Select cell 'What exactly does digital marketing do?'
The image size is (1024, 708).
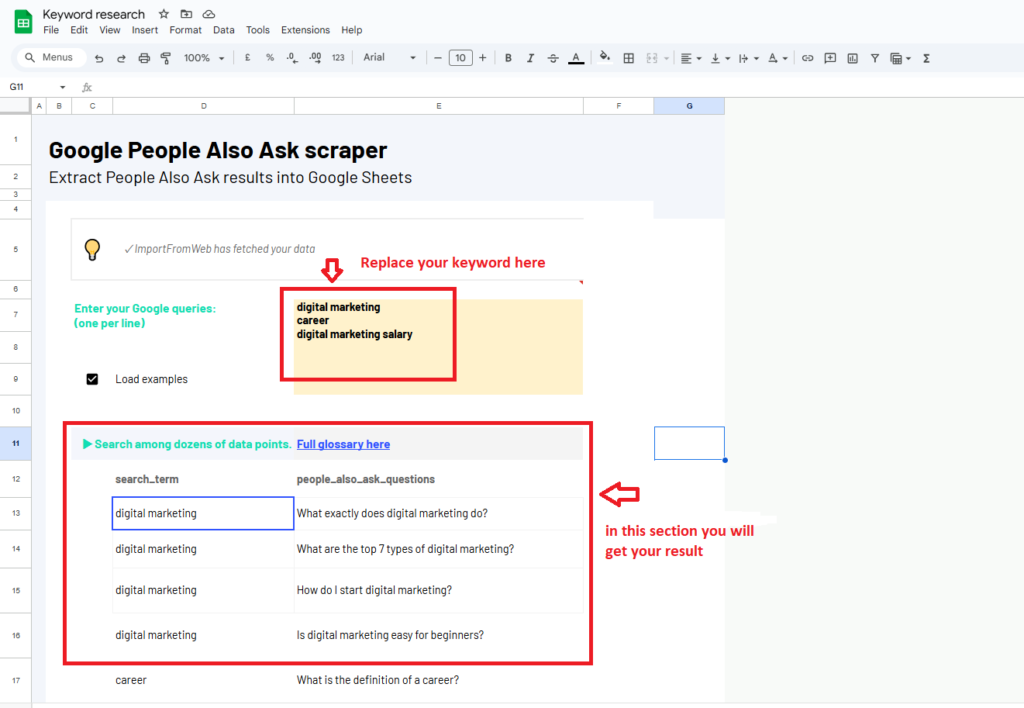click(x=439, y=513)
